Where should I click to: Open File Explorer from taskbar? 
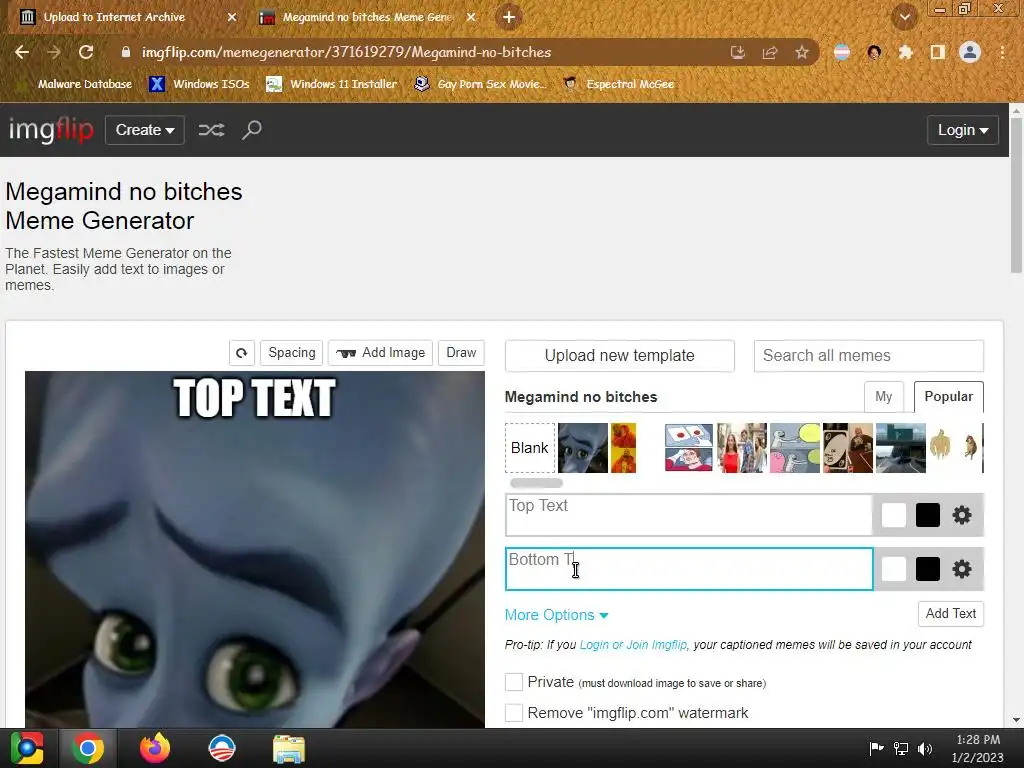point(289,749)
